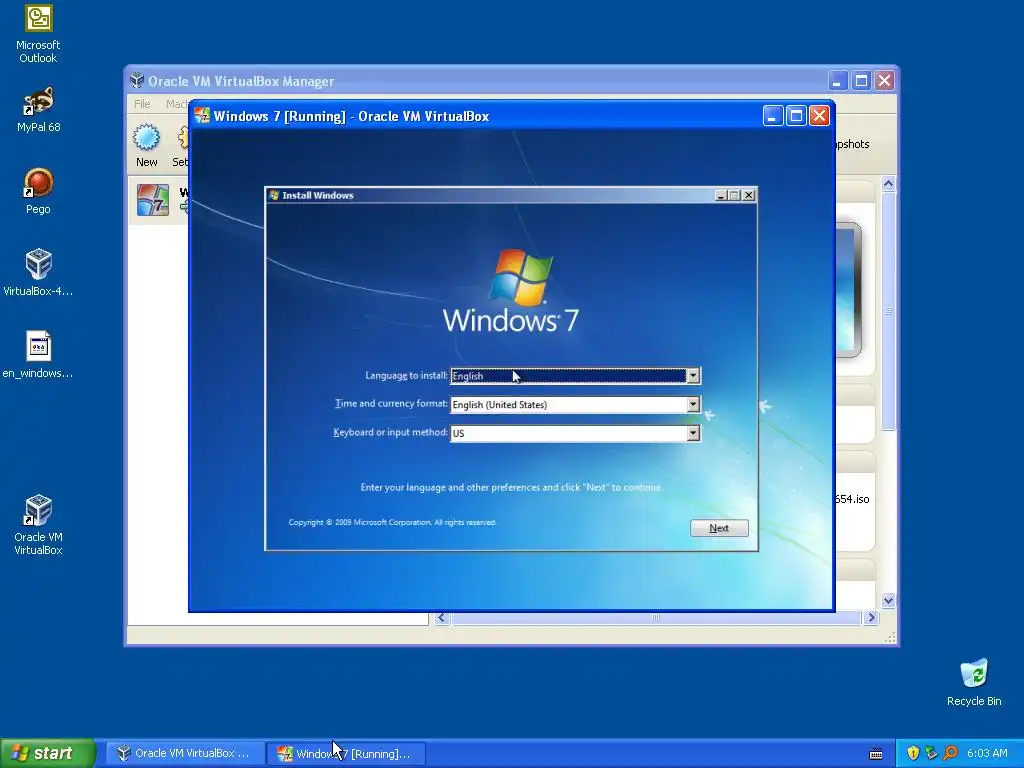Select the en_windows ISO file icon
This screenshot has width=1024, height=768.
click(x=38, y=355)
